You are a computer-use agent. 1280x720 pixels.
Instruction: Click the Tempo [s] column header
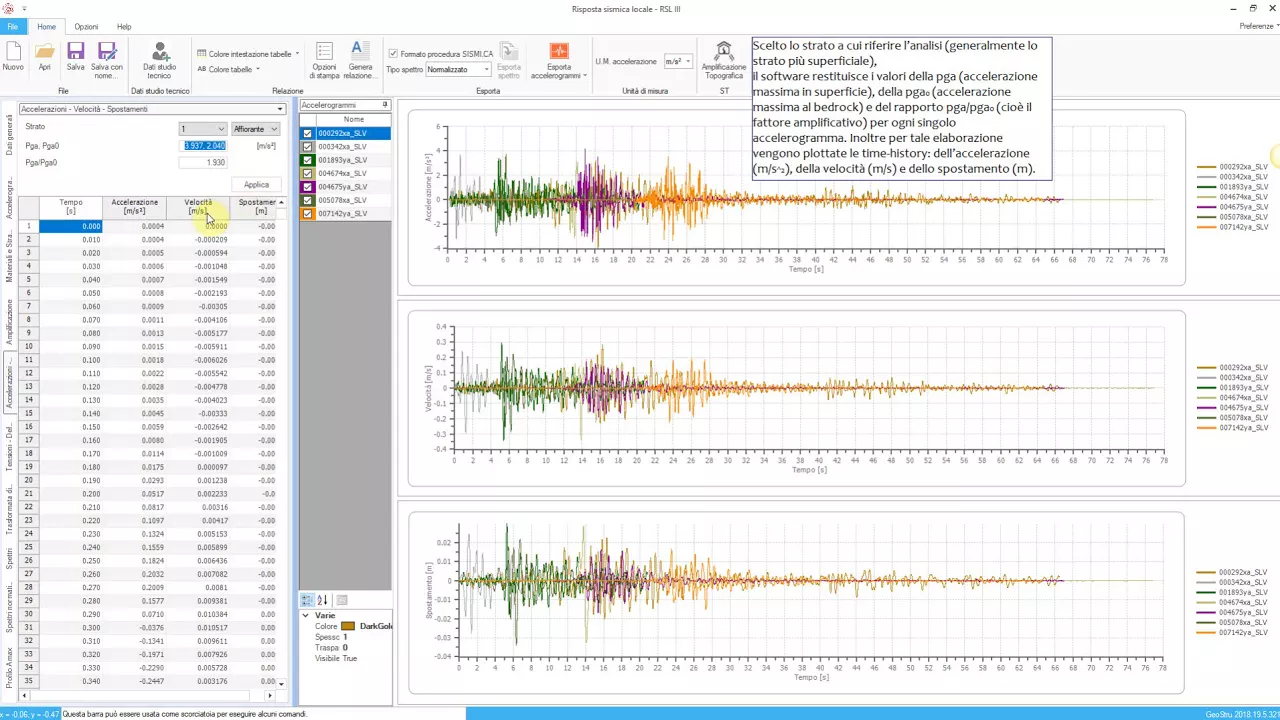pos(71,206)
